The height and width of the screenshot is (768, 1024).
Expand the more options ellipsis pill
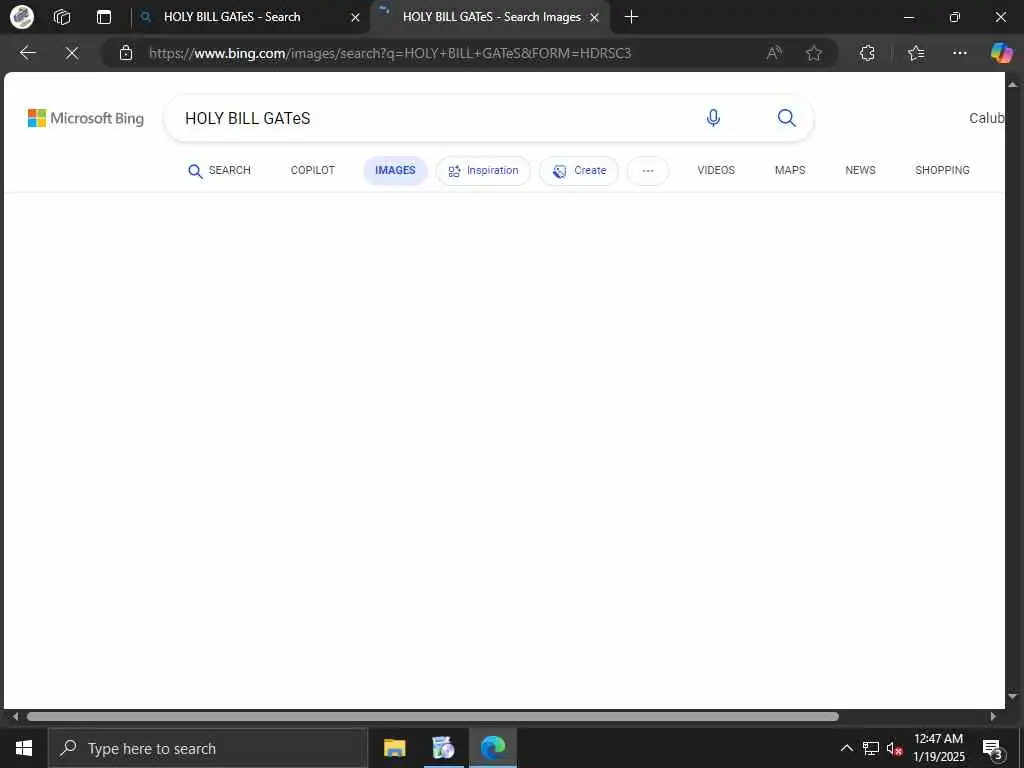pyautogui.click(x=647, y=170)
